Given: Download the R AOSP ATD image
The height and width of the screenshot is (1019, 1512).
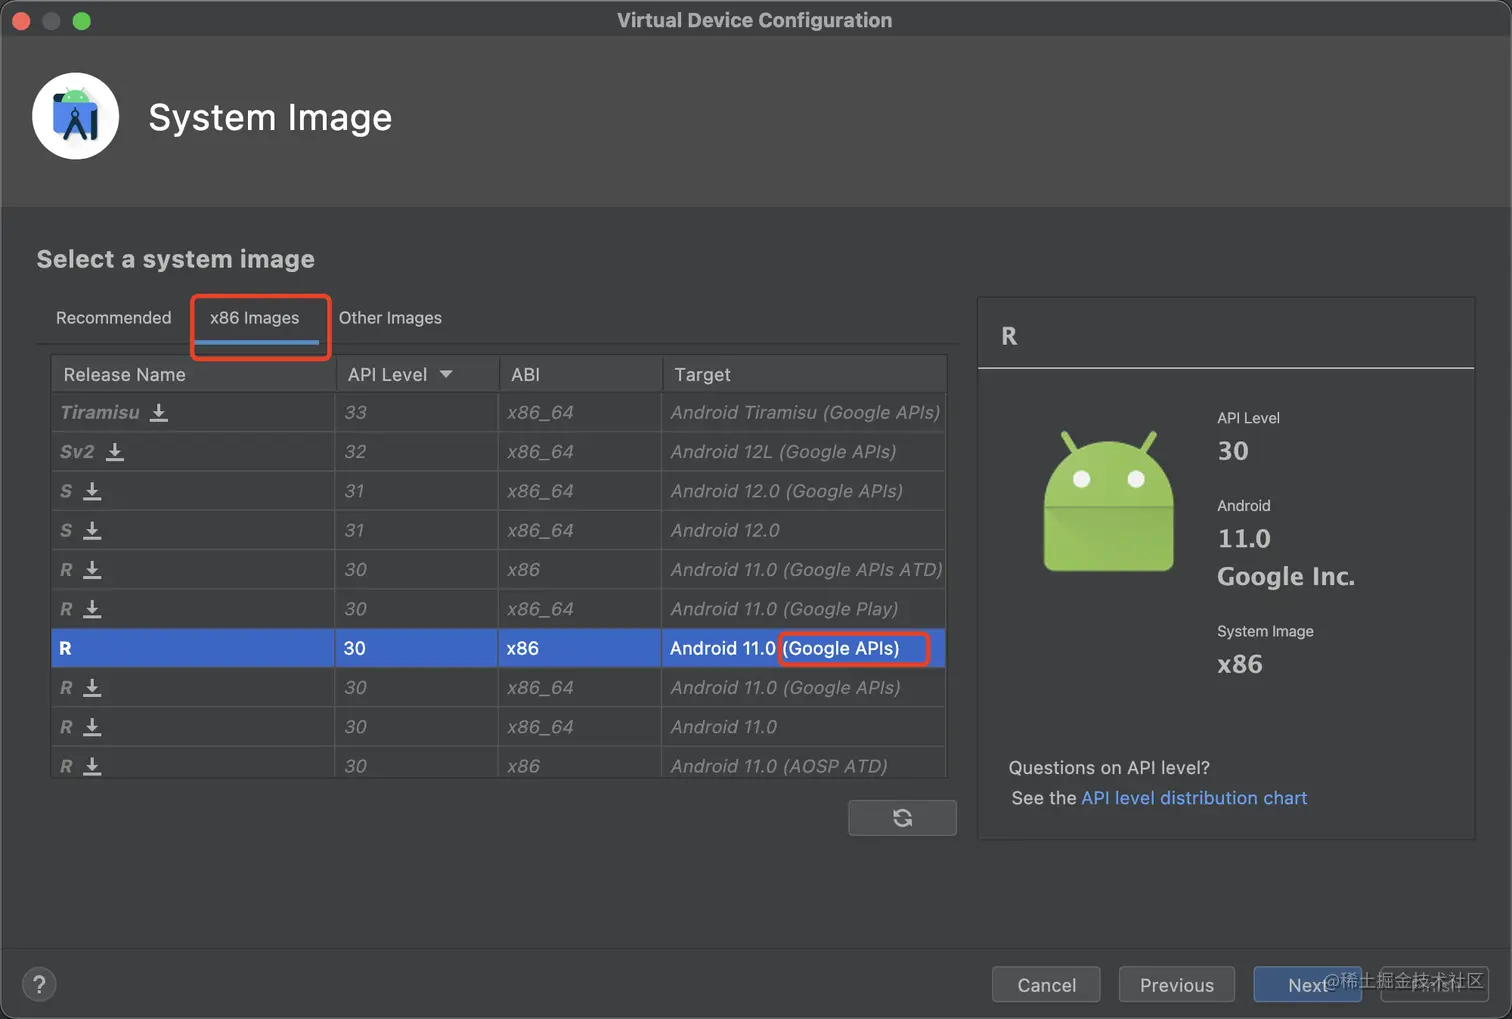Looking at the screenshot, I should [x=92, y=766].
